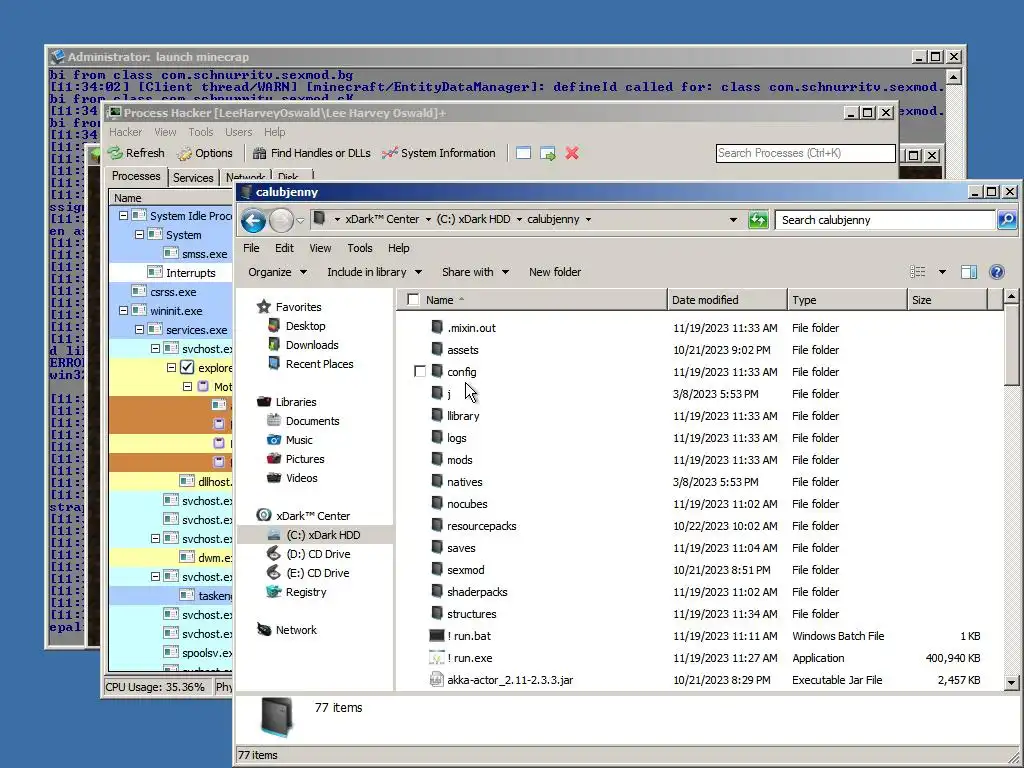Open Users menu in Process Hacker
Viewport: 1024px width, 768px height.
tap(238, 132)
